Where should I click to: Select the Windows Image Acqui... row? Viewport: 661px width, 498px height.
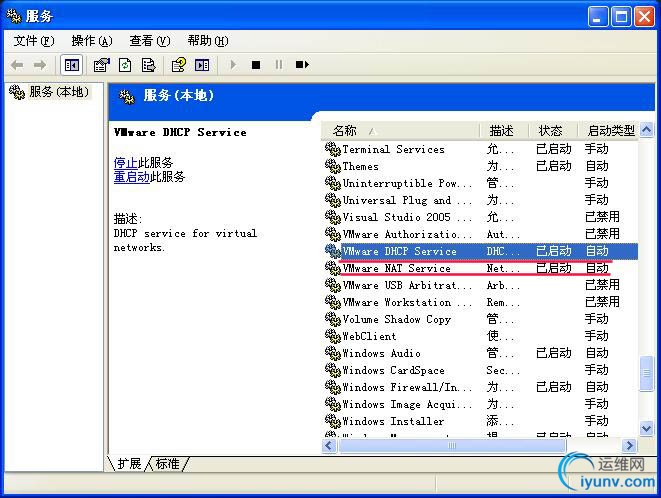pyautogui.click(x=480, y=404)
